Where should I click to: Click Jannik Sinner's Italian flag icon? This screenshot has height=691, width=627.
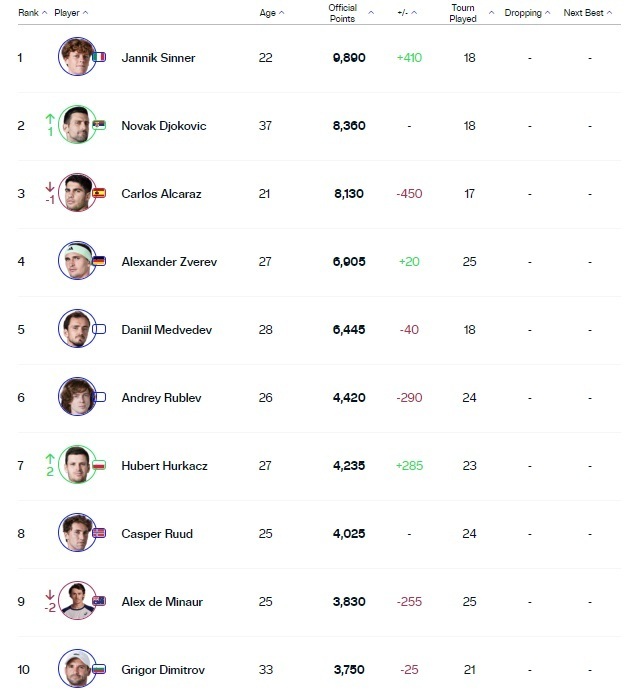pyautogui.click(x=98, y=58)
